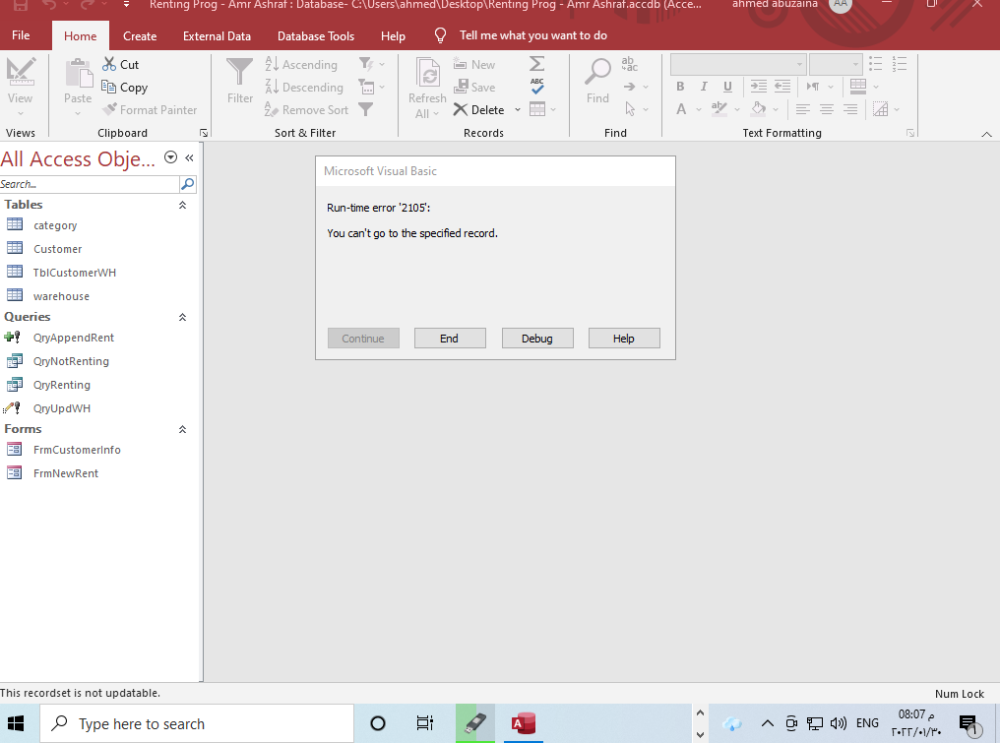Select the QryAppendRent query
The width and height of the screenshot is (1000, 743).
(73, 337)
